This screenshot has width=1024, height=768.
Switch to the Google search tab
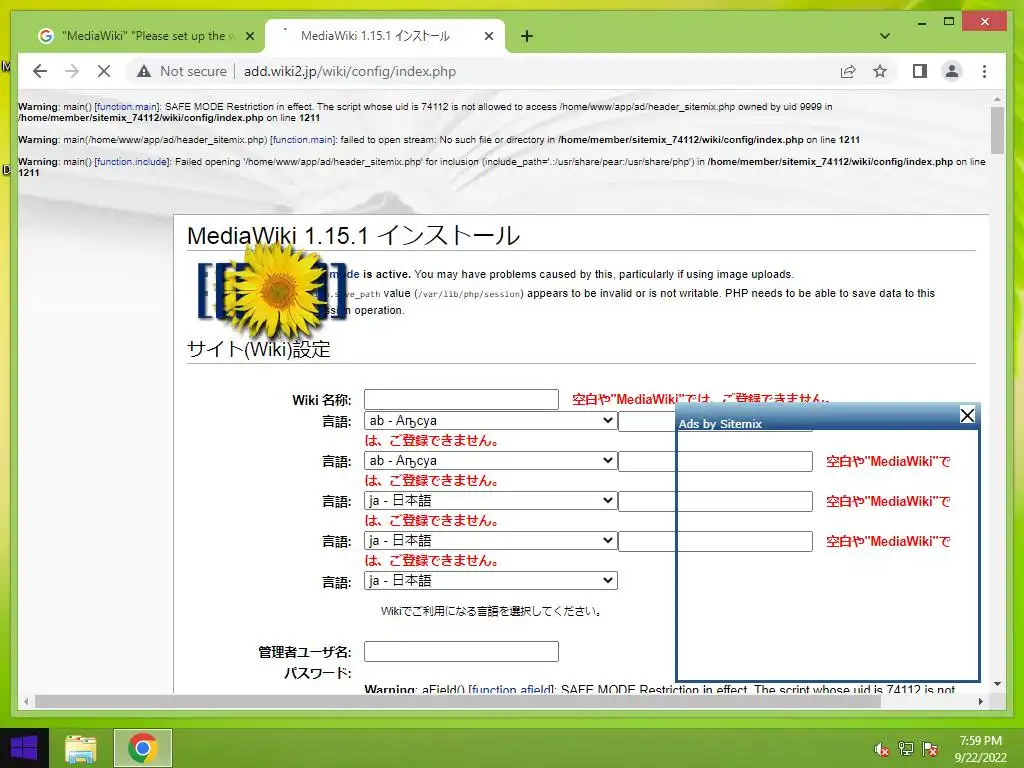point(145,36)
